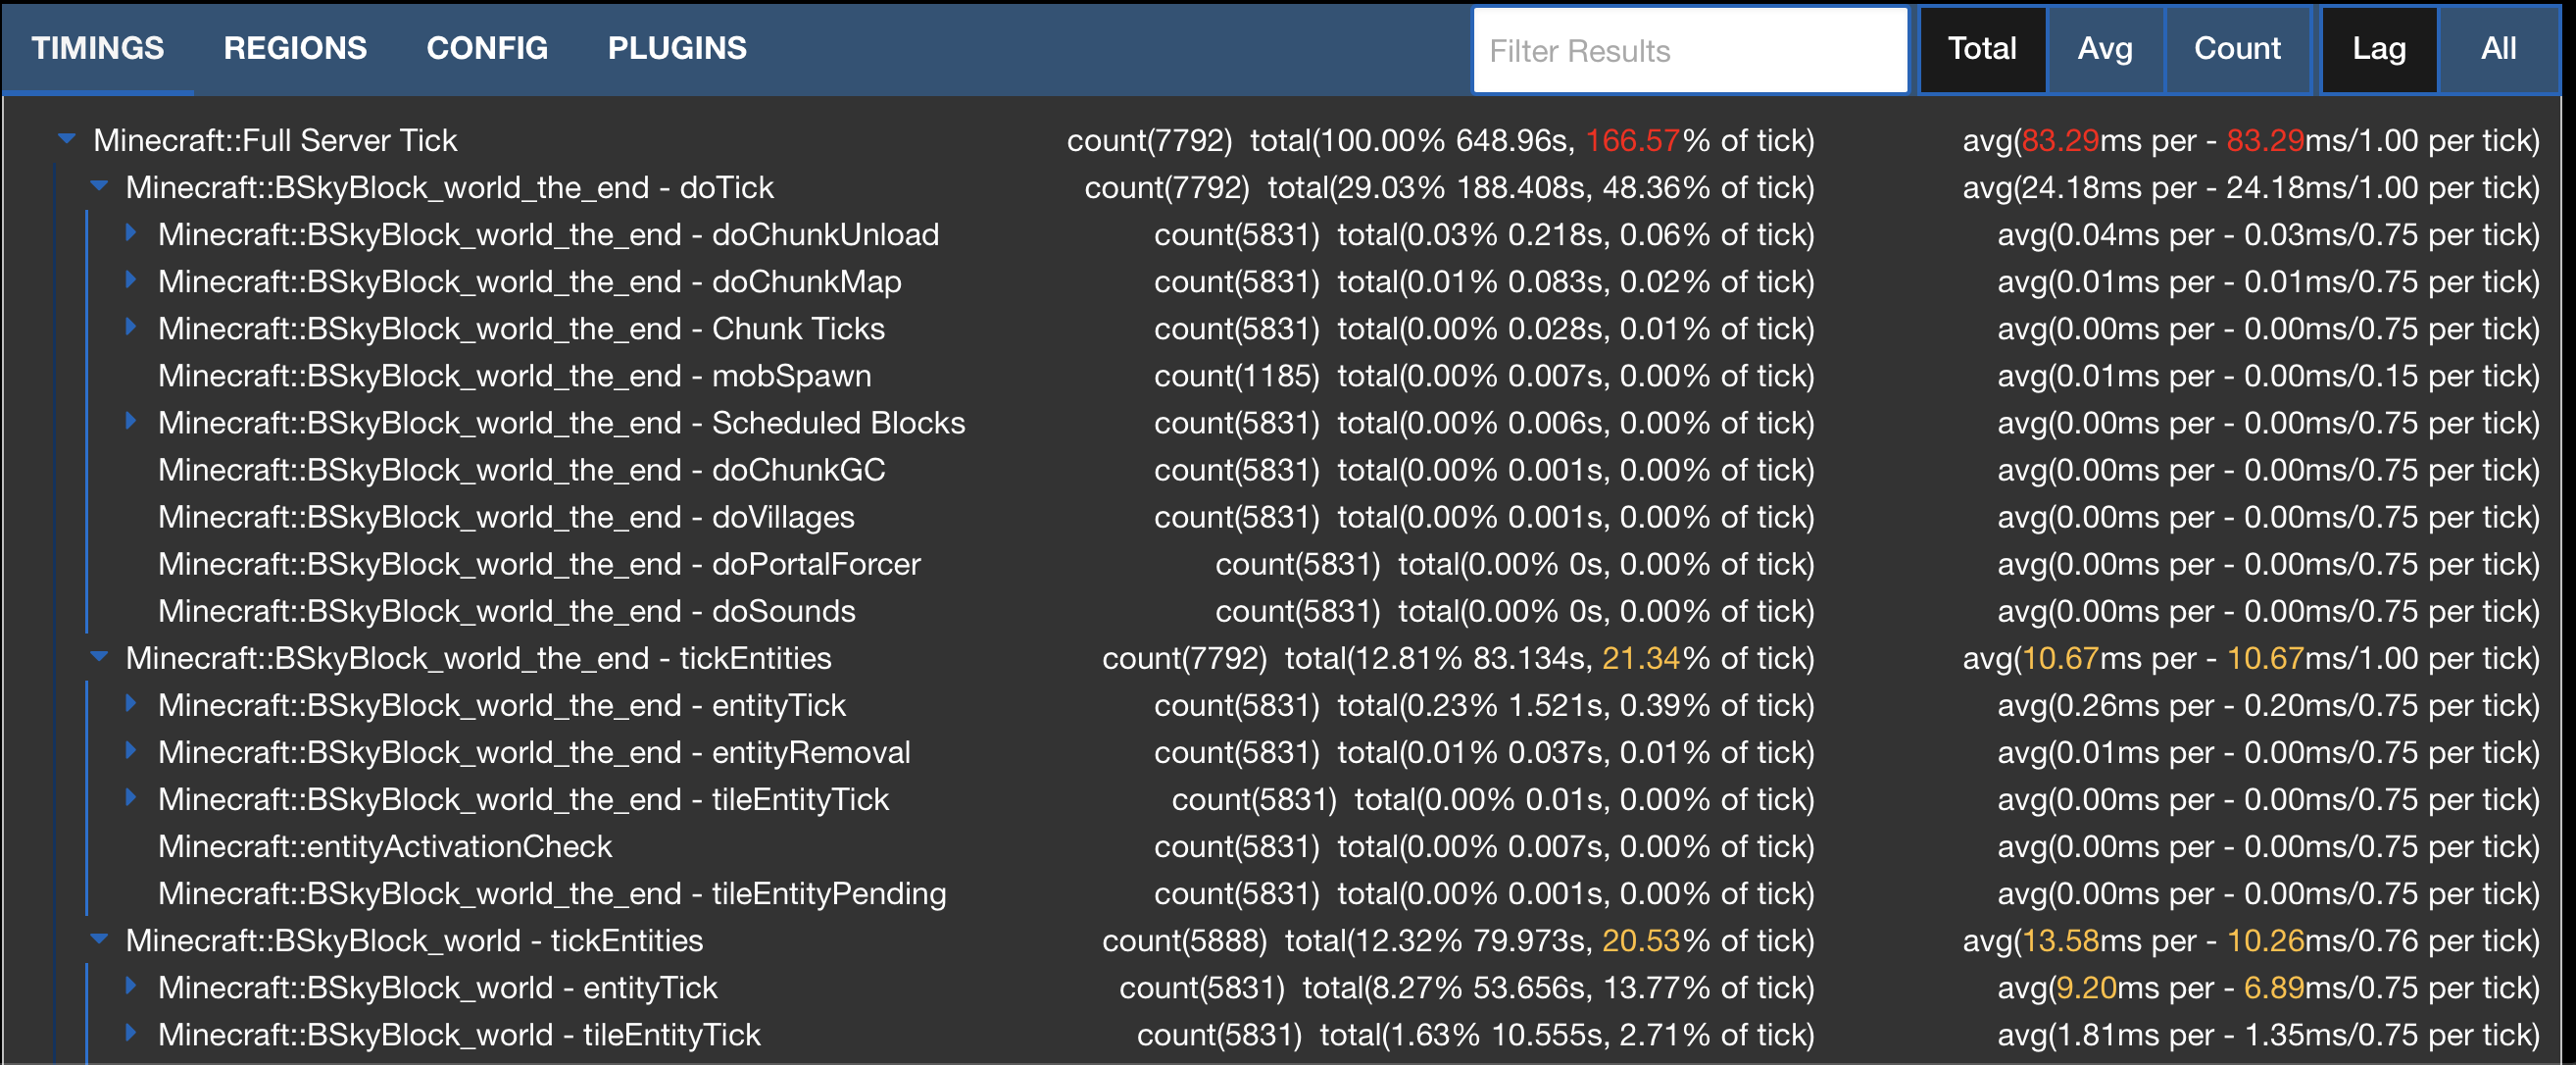Screen dimensions: 2576x1065
Task: Enable the All view toggle
Action: (2498, 49)
